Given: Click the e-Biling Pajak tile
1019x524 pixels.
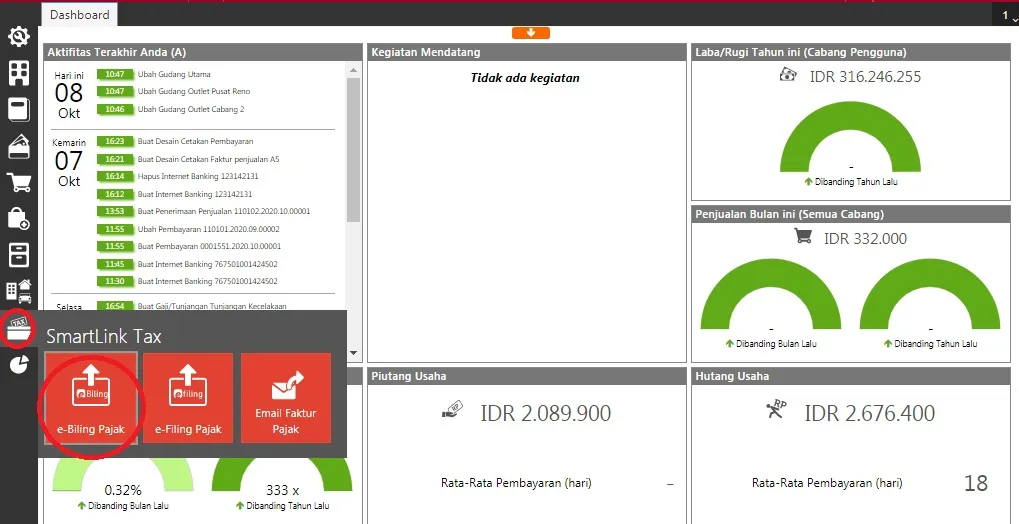Looking at the screenshot, I should pos(91,399).
